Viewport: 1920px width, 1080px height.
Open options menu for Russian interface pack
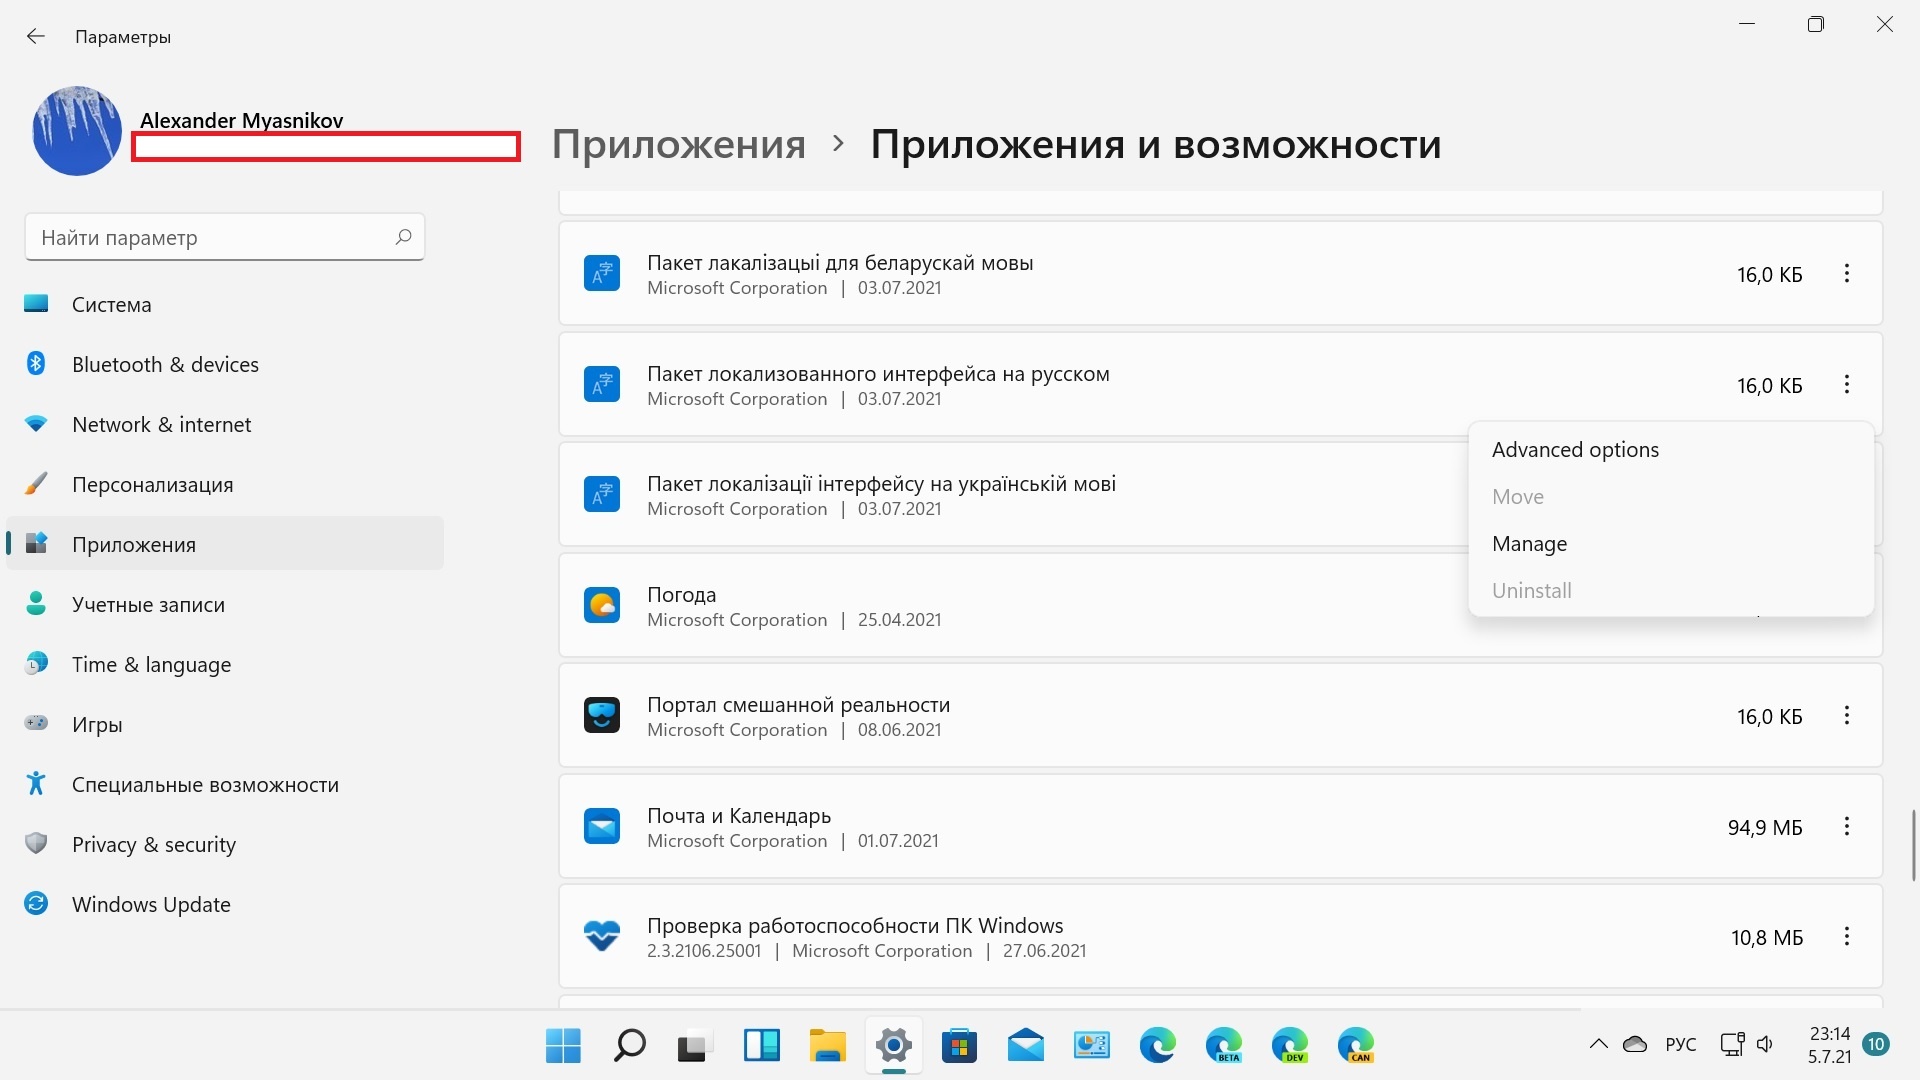click(1847, 384)
